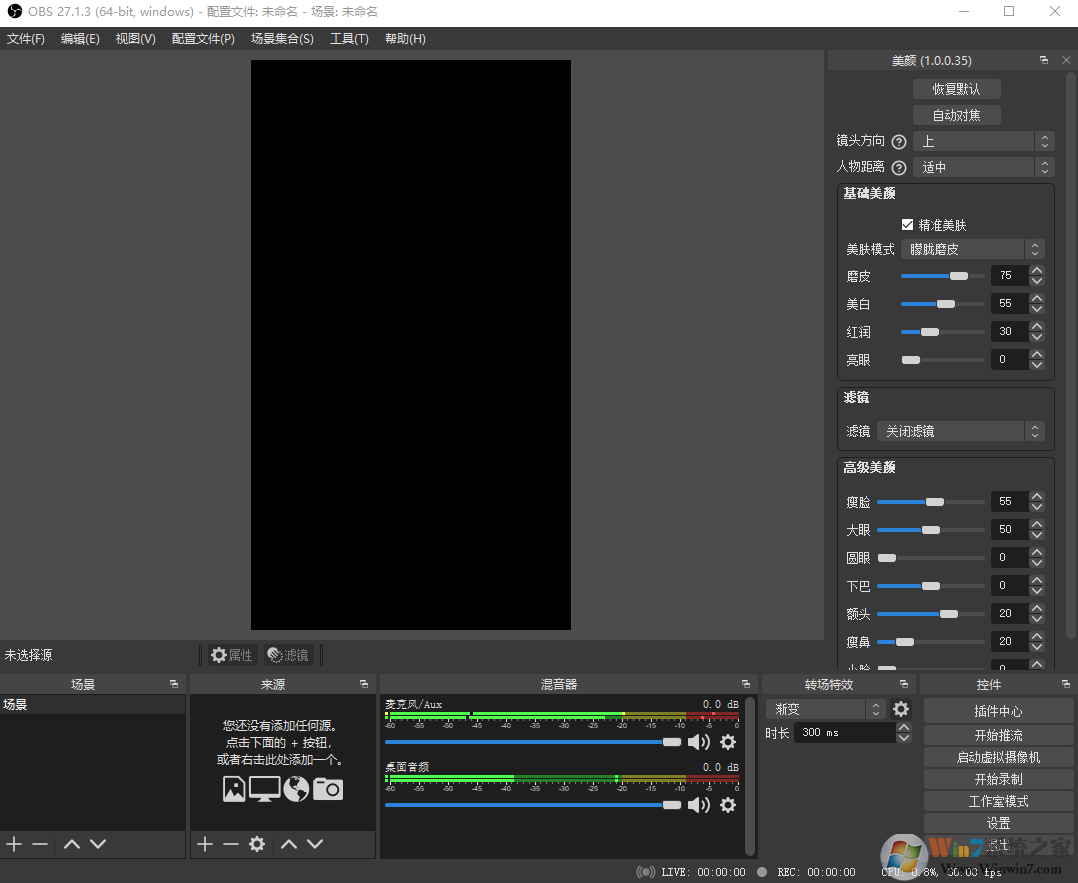This screenshot has width=1078, height=883.
Task: Click the 时长 duration input field
Action: pyautogui.click(x=844, y=733)
